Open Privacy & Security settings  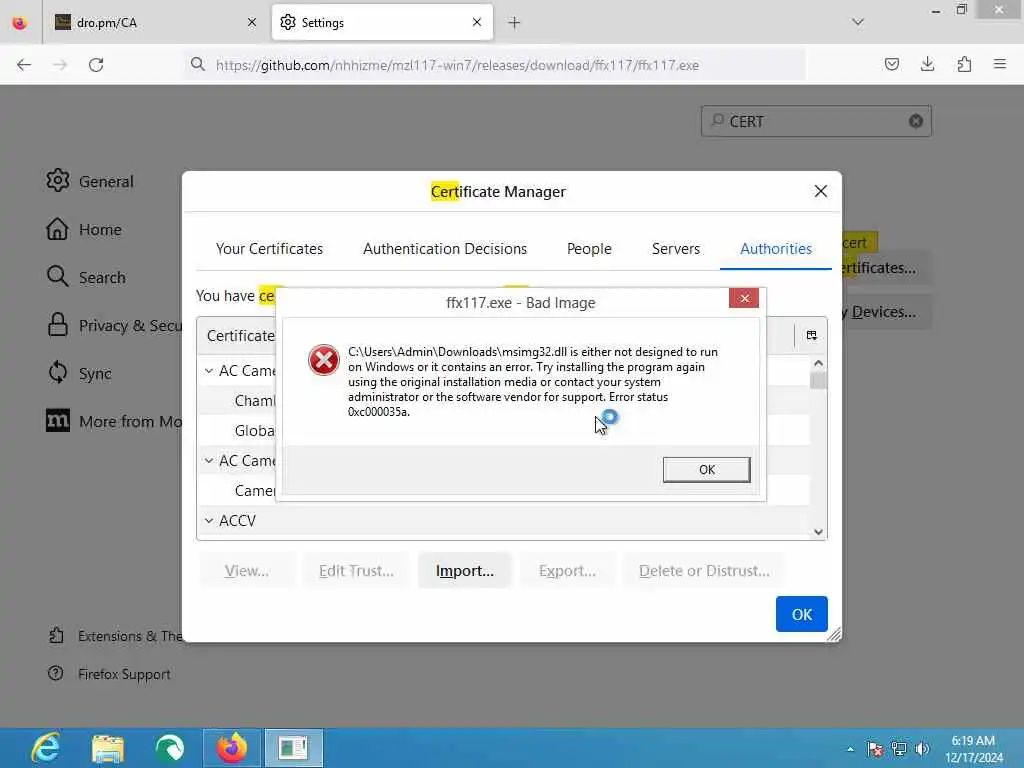pyautogui.click(x=114, y=325)
